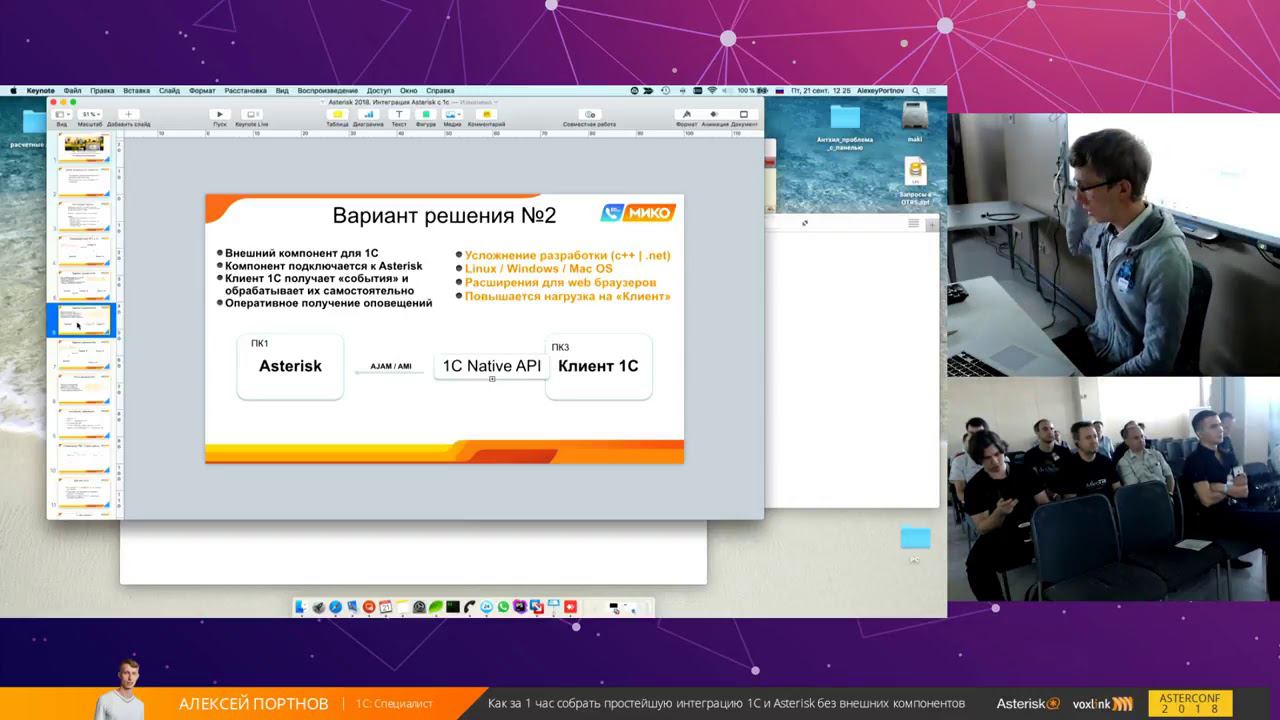Open the Правка menu
The height and width of the screenshot is (720, 1280).
coord(102,90)
